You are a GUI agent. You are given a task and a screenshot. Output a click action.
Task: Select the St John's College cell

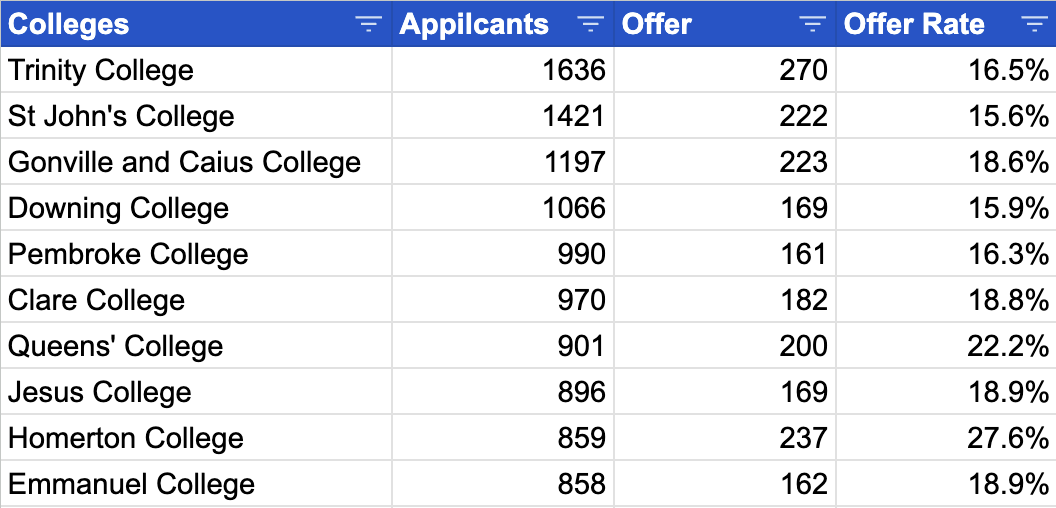click(x=121, y=116)
